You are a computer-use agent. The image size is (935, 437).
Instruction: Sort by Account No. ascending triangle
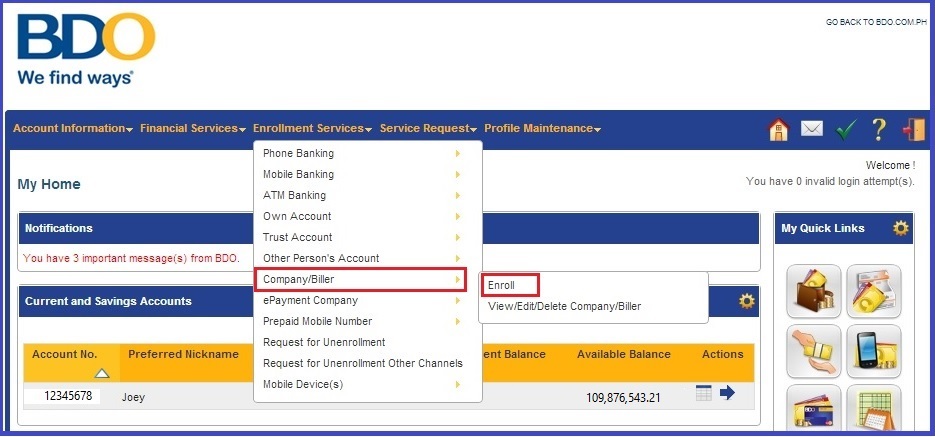pos(103,373)
